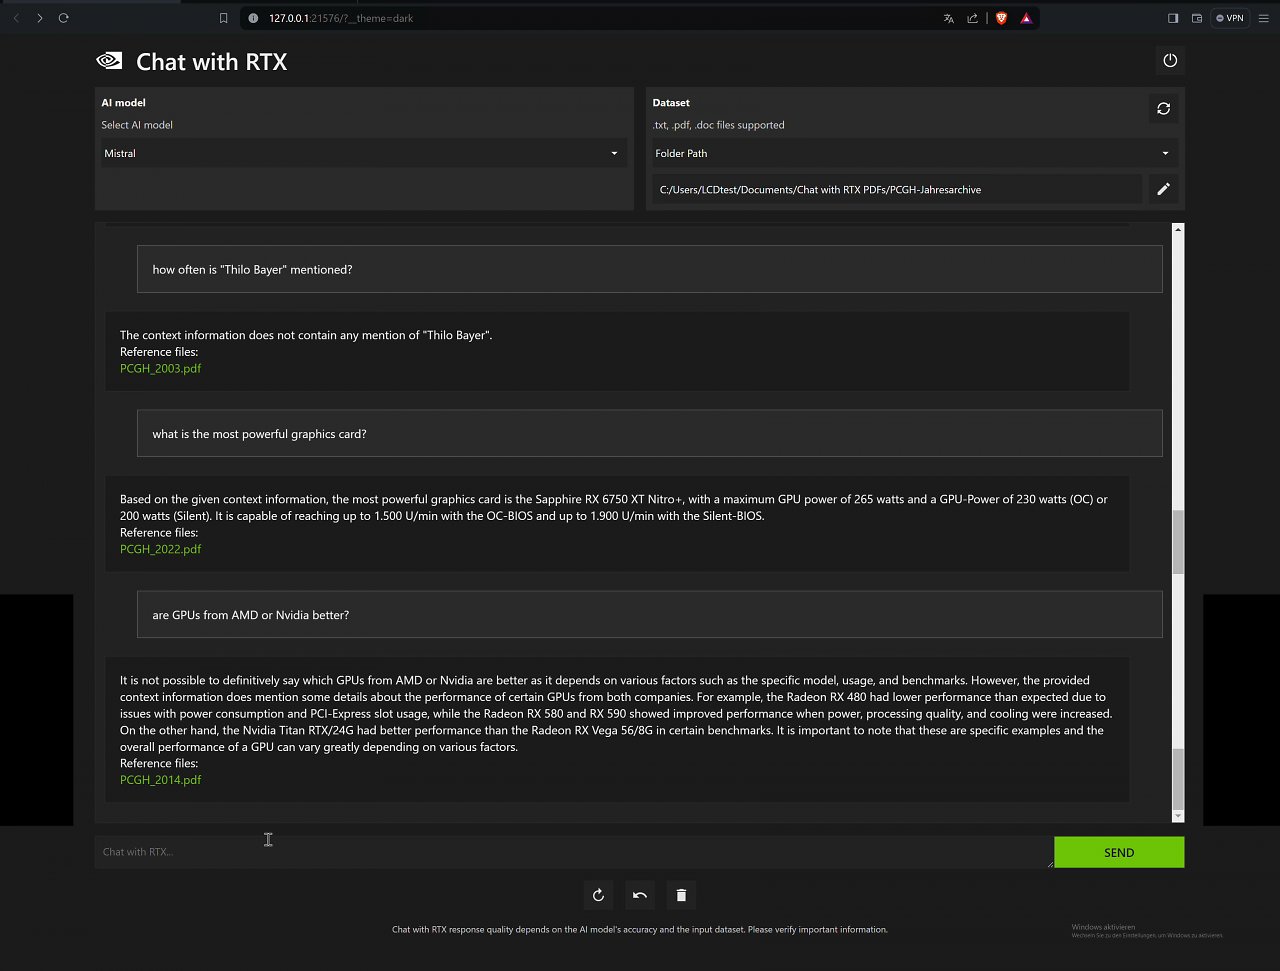Screen dimensions: 1280x971
Task: Click the share icon in the address bar
Action: (973, 18)
